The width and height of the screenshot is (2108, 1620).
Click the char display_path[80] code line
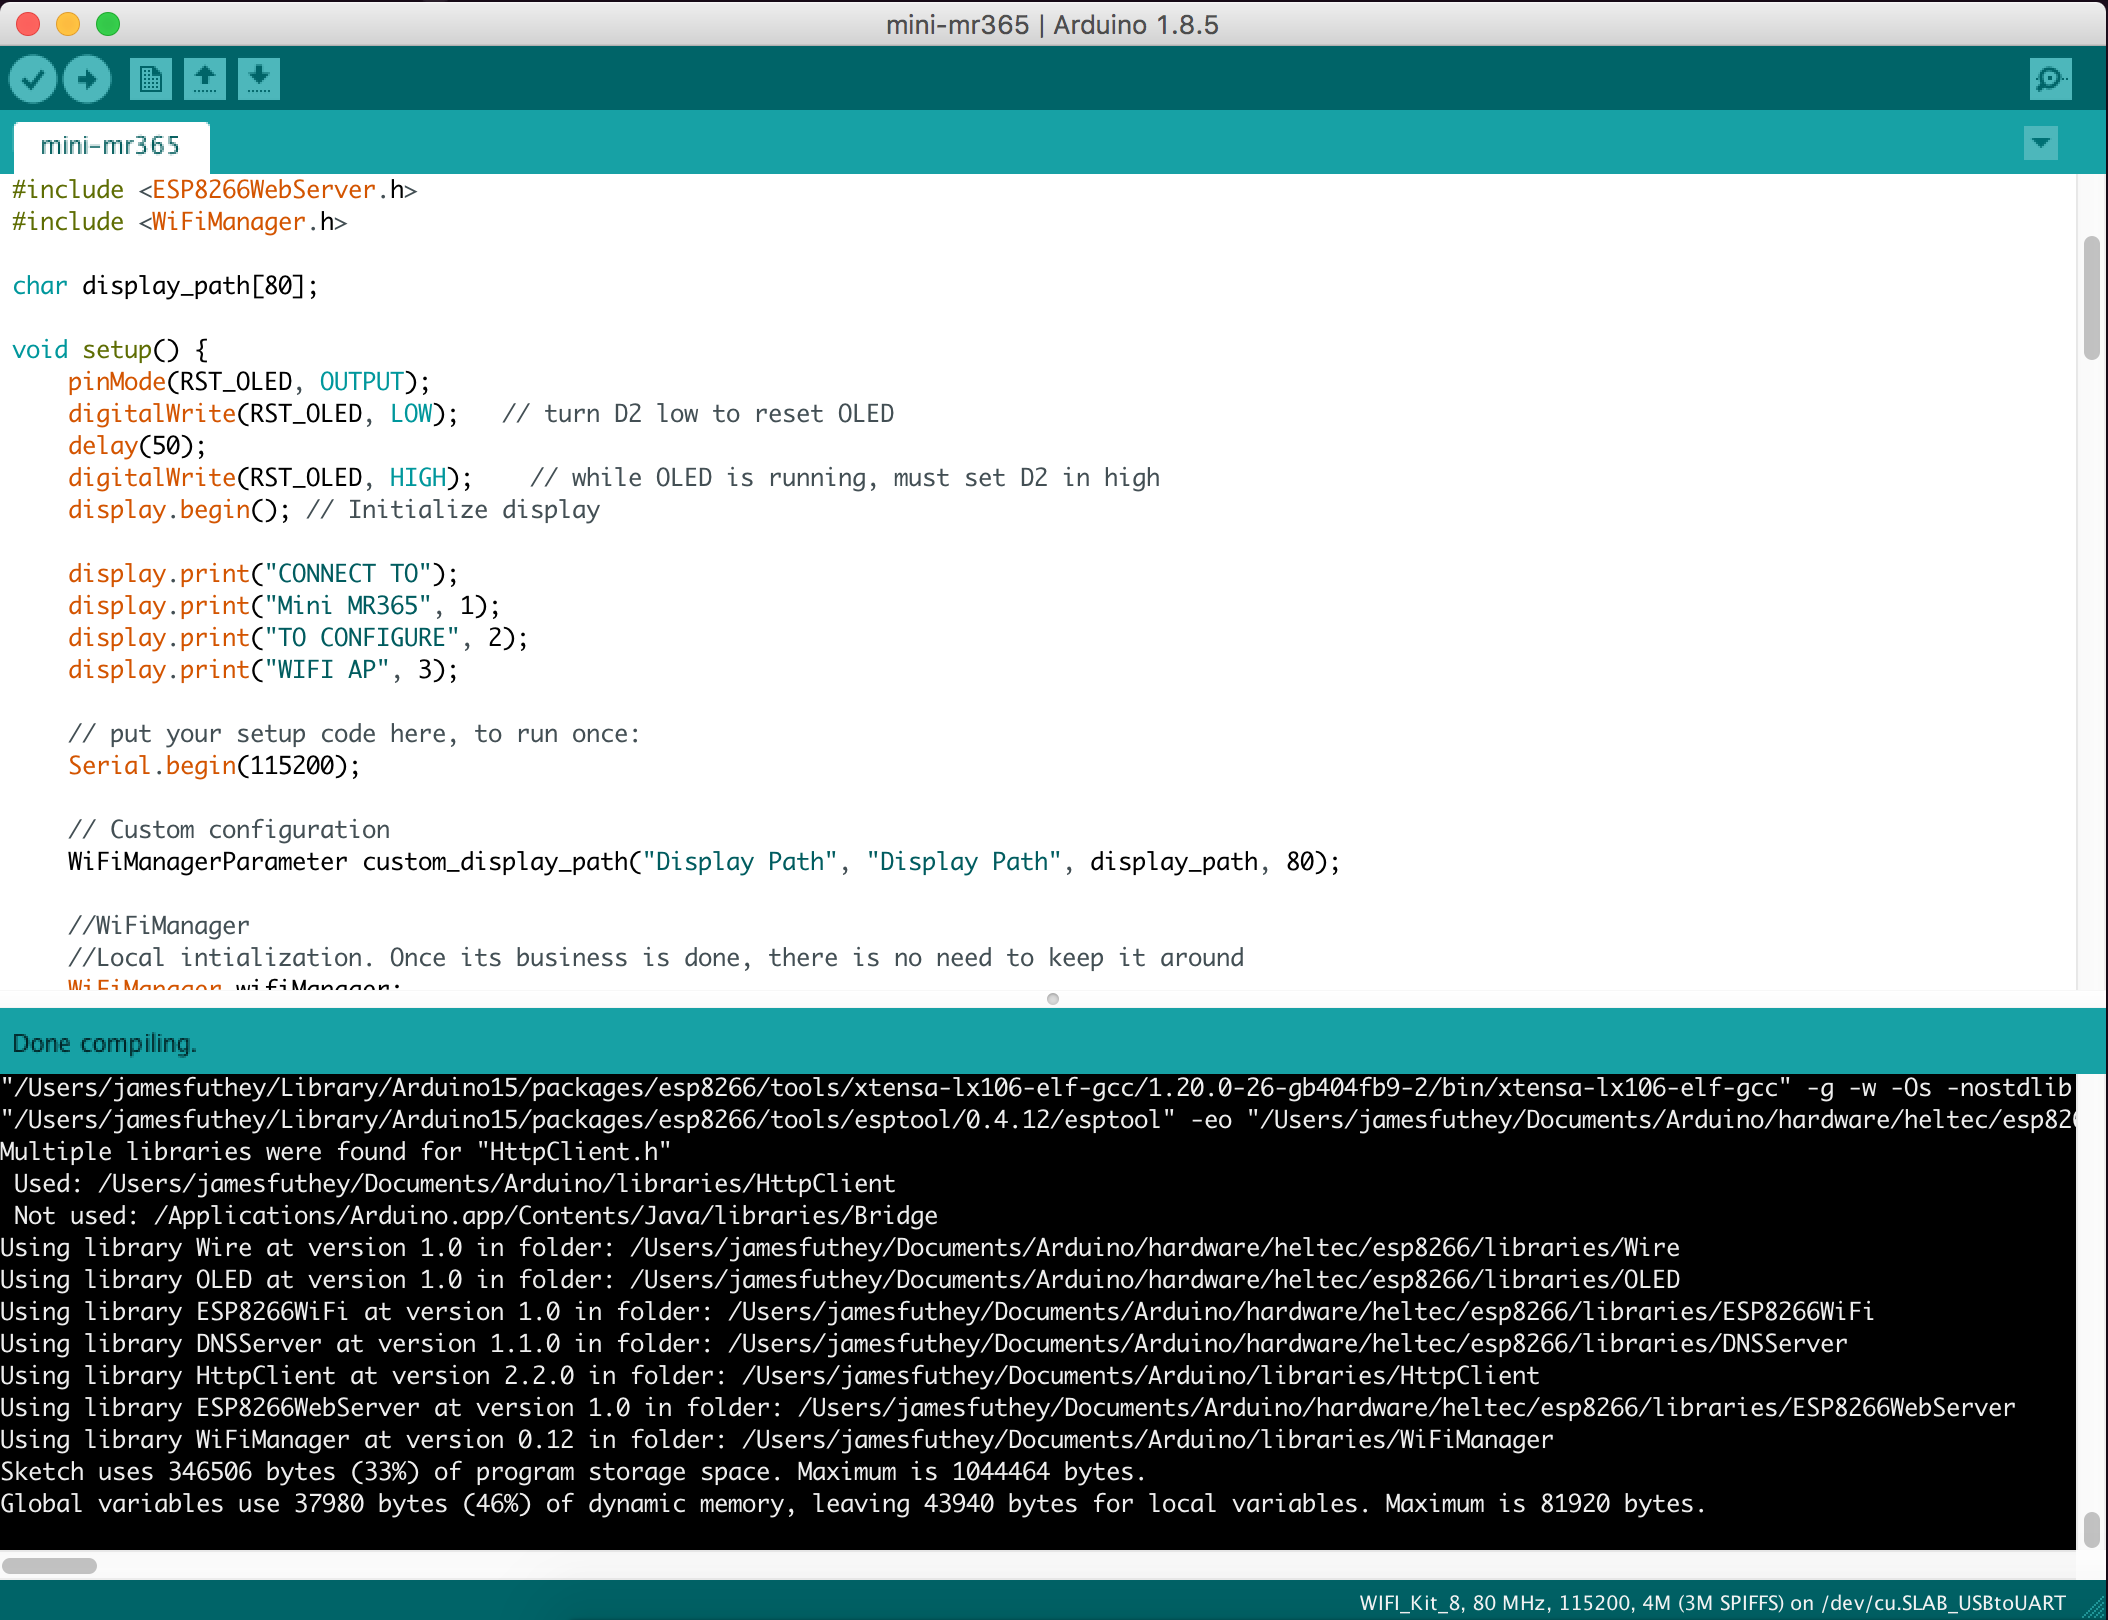pyautogui.click(x=165, y=286)
